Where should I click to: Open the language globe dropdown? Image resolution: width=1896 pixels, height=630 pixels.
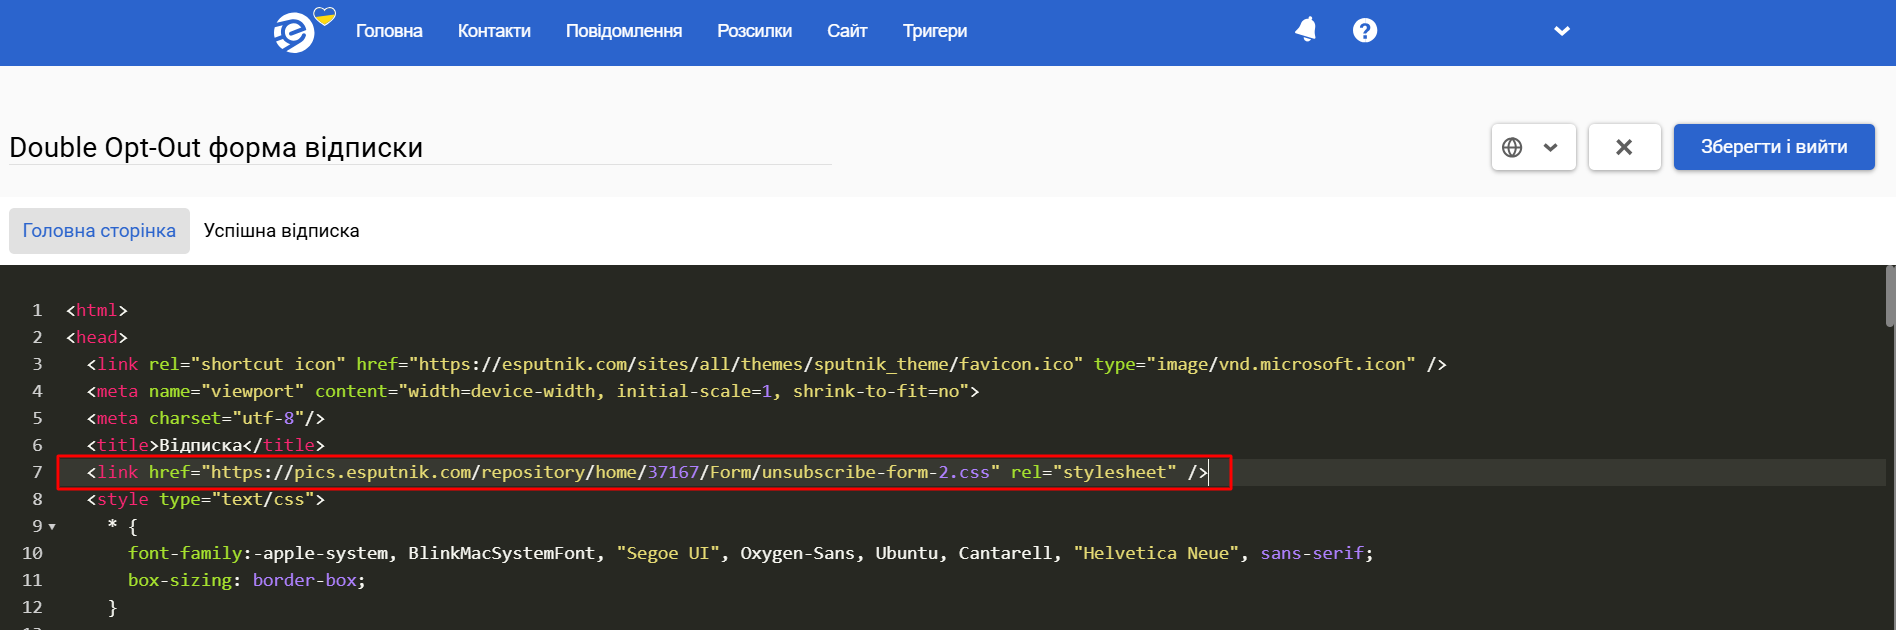tap(1533, 147)
